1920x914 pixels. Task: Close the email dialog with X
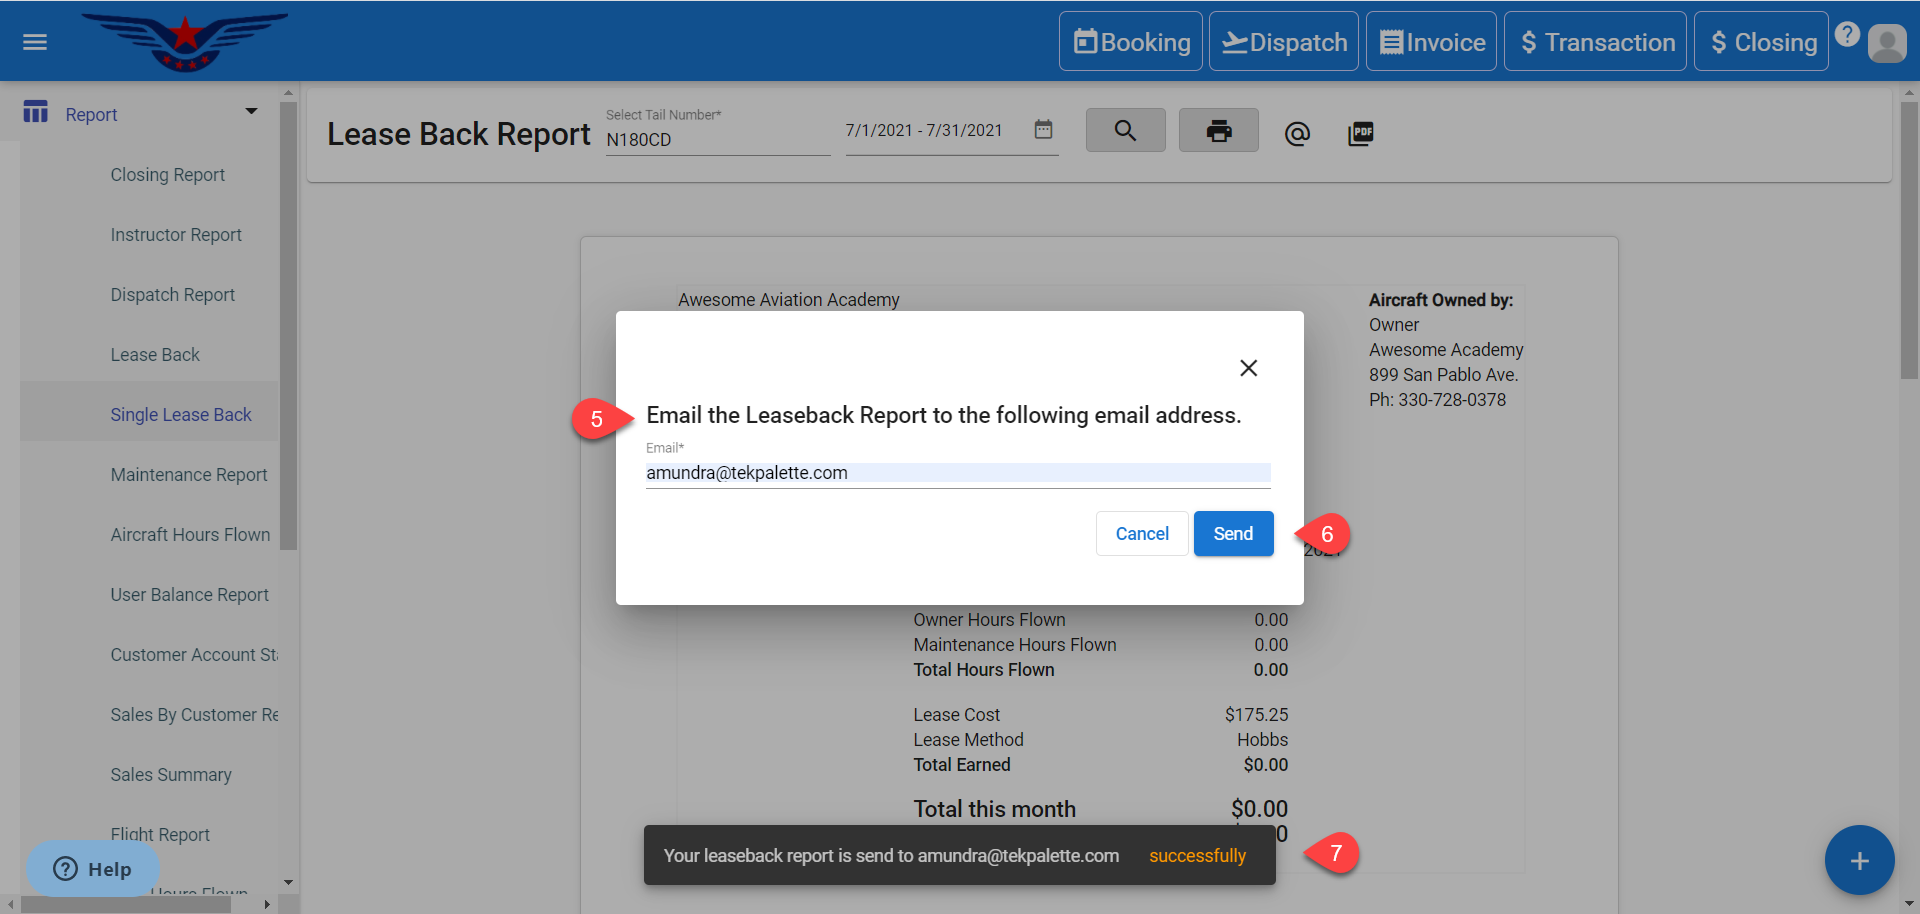point(1248,368)
